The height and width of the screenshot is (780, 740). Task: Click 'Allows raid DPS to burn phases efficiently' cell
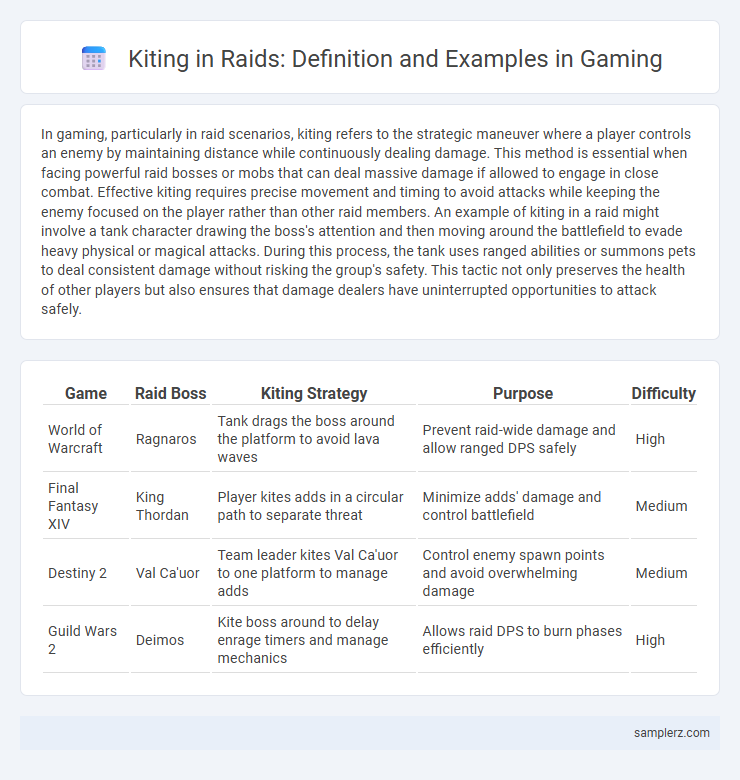point(523,640)
